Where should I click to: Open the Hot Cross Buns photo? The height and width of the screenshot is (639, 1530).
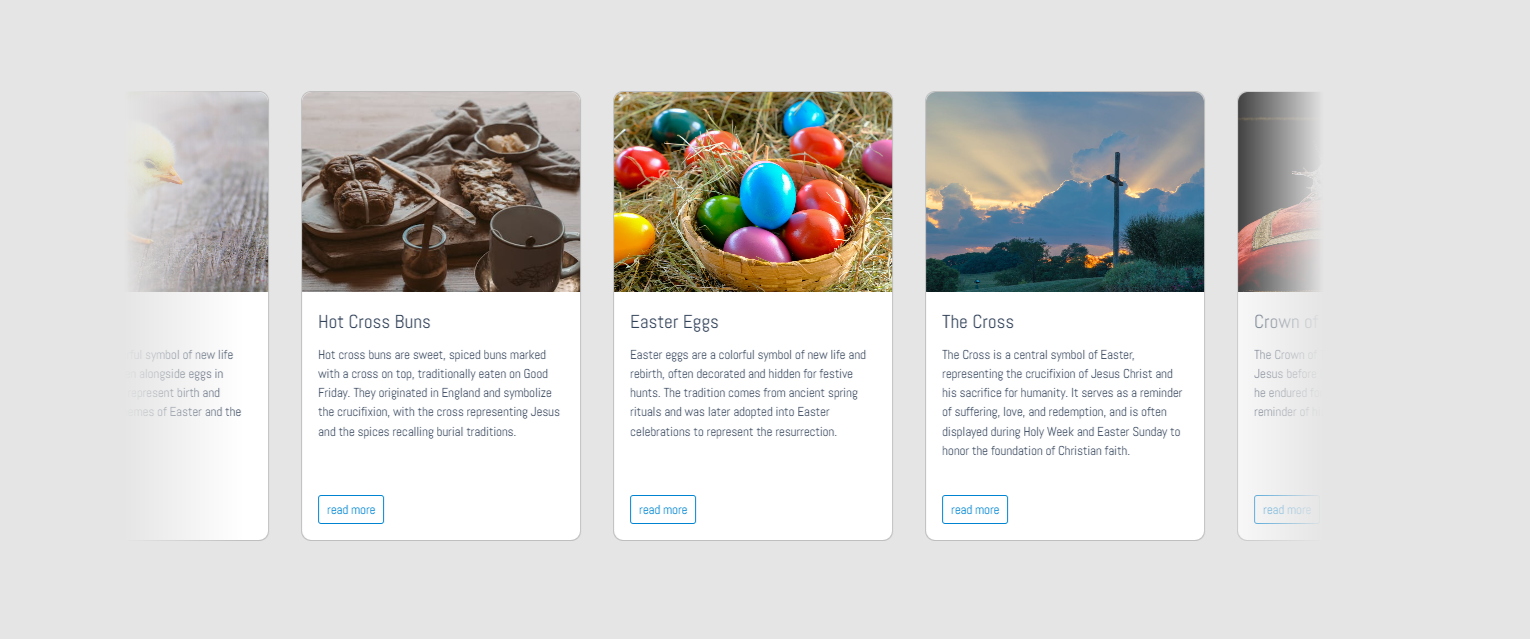(x=441, y=192)
